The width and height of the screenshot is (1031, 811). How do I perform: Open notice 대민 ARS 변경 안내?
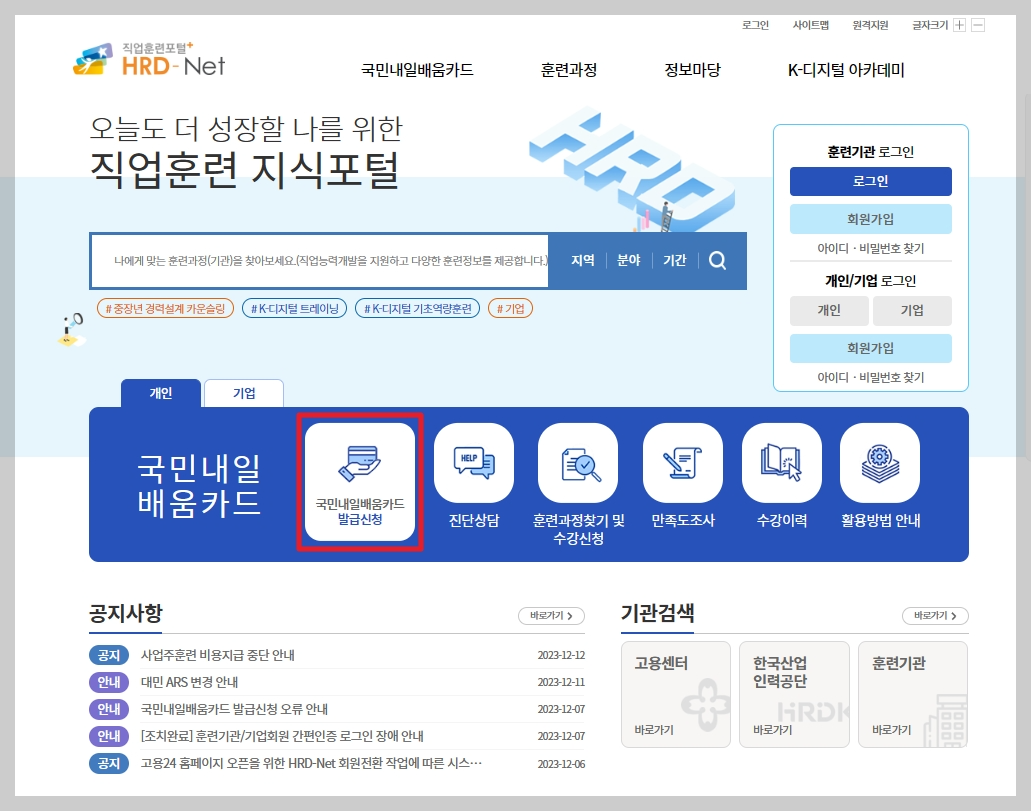coord(189,682)
